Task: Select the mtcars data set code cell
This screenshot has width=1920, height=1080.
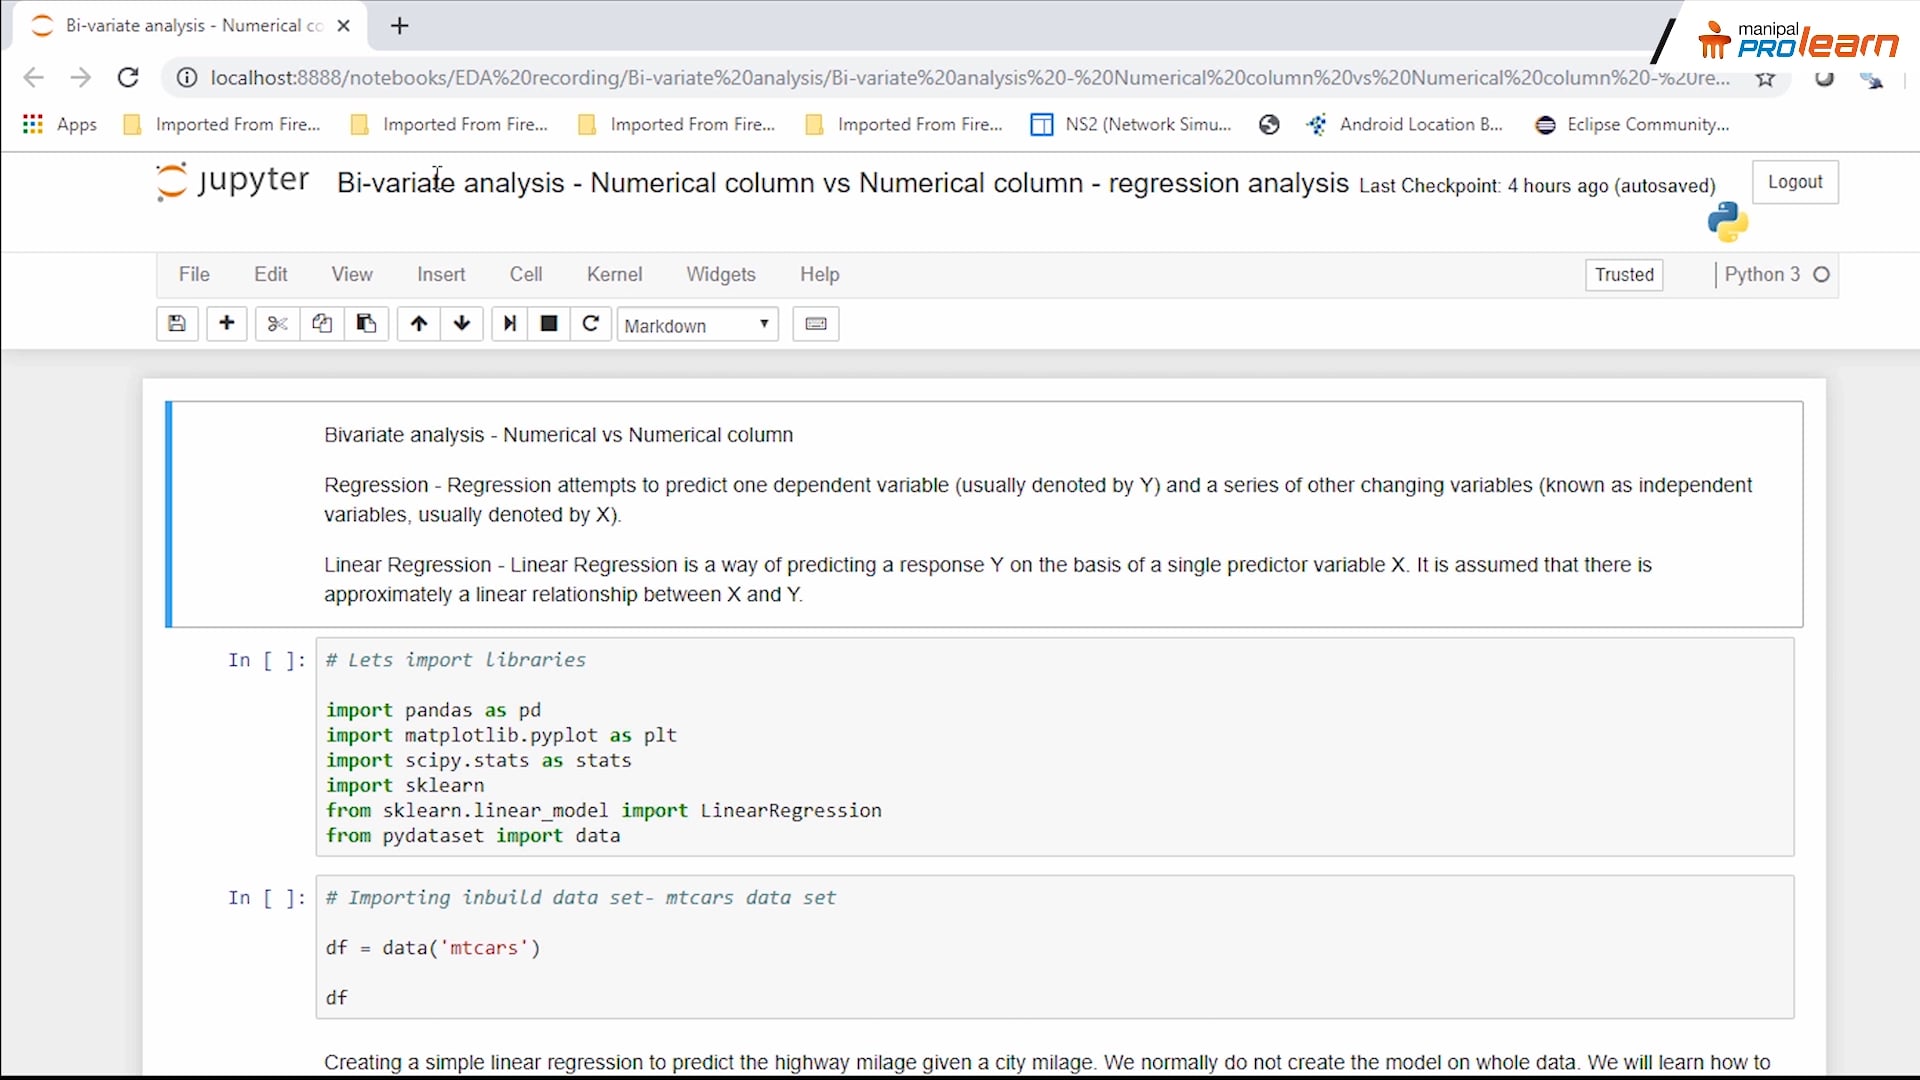Action: (x=1055, y=947)
